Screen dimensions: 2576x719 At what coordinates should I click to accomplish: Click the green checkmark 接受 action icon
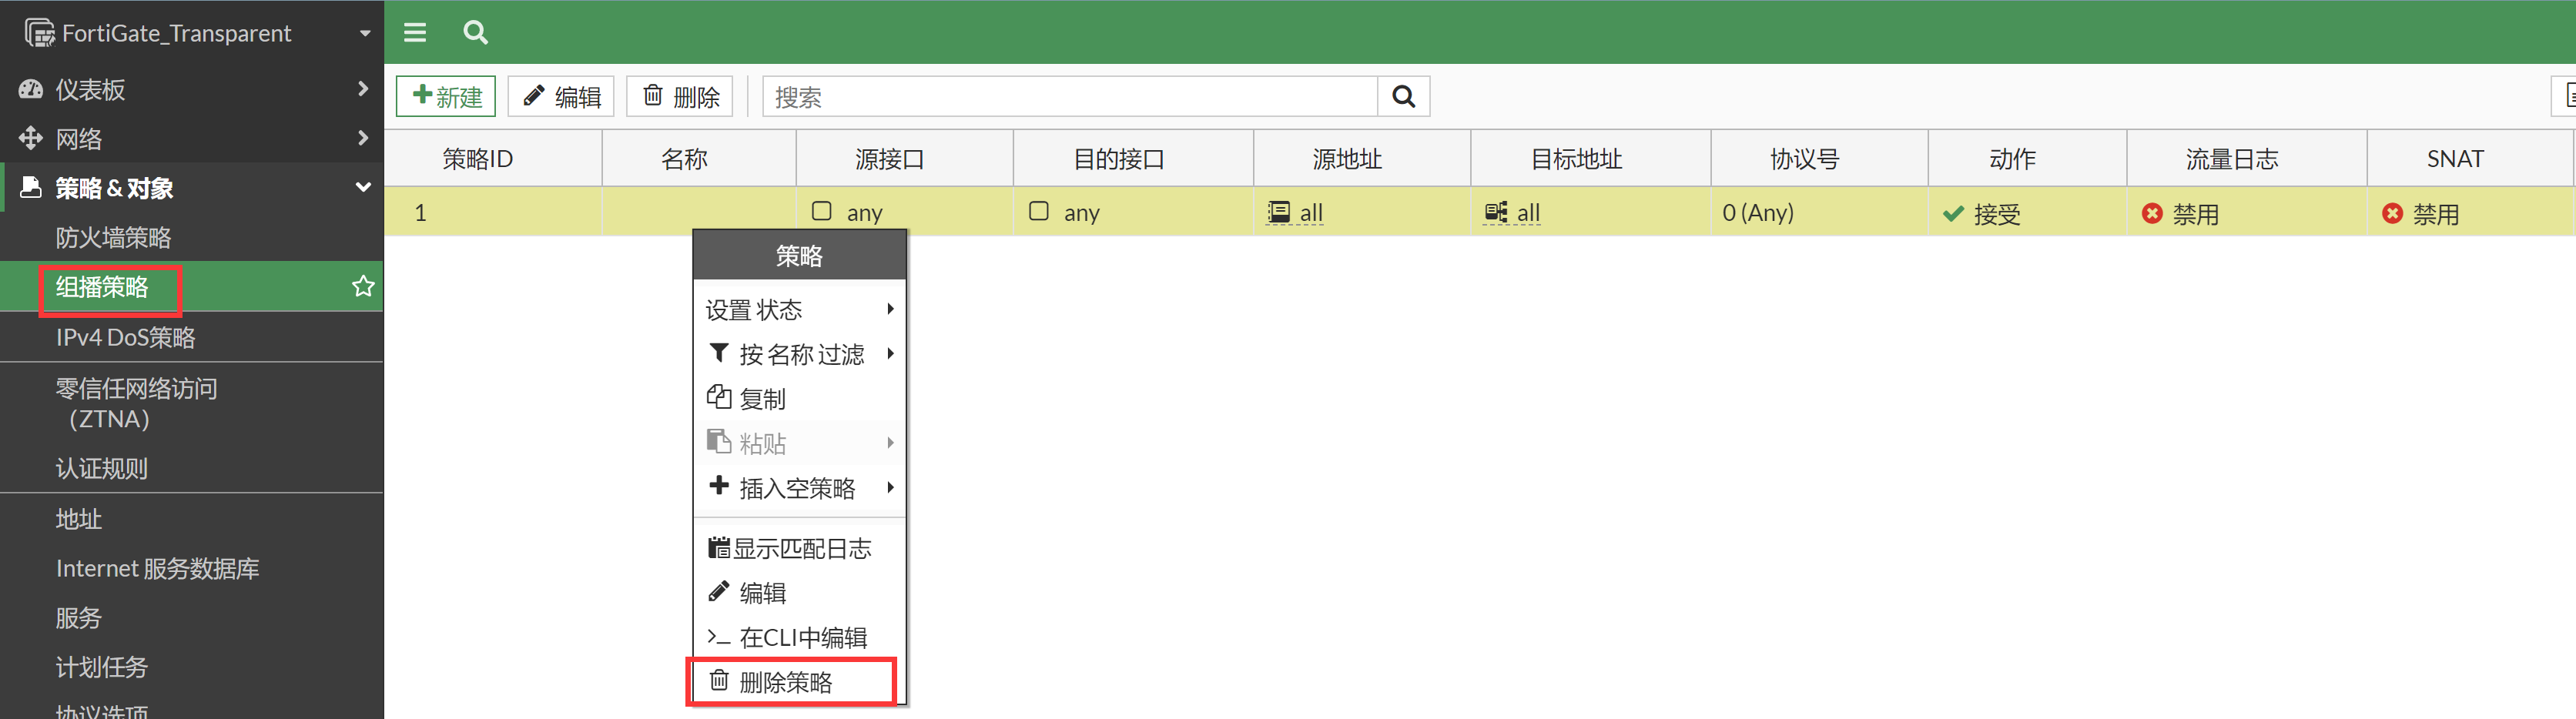tap(1952, 213)
